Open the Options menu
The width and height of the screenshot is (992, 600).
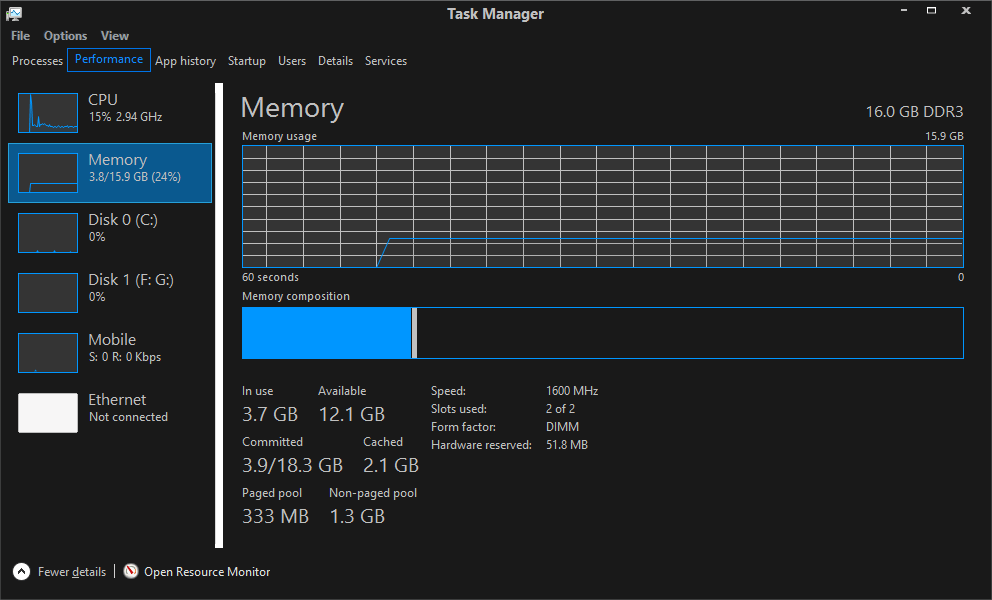[65, 36]
